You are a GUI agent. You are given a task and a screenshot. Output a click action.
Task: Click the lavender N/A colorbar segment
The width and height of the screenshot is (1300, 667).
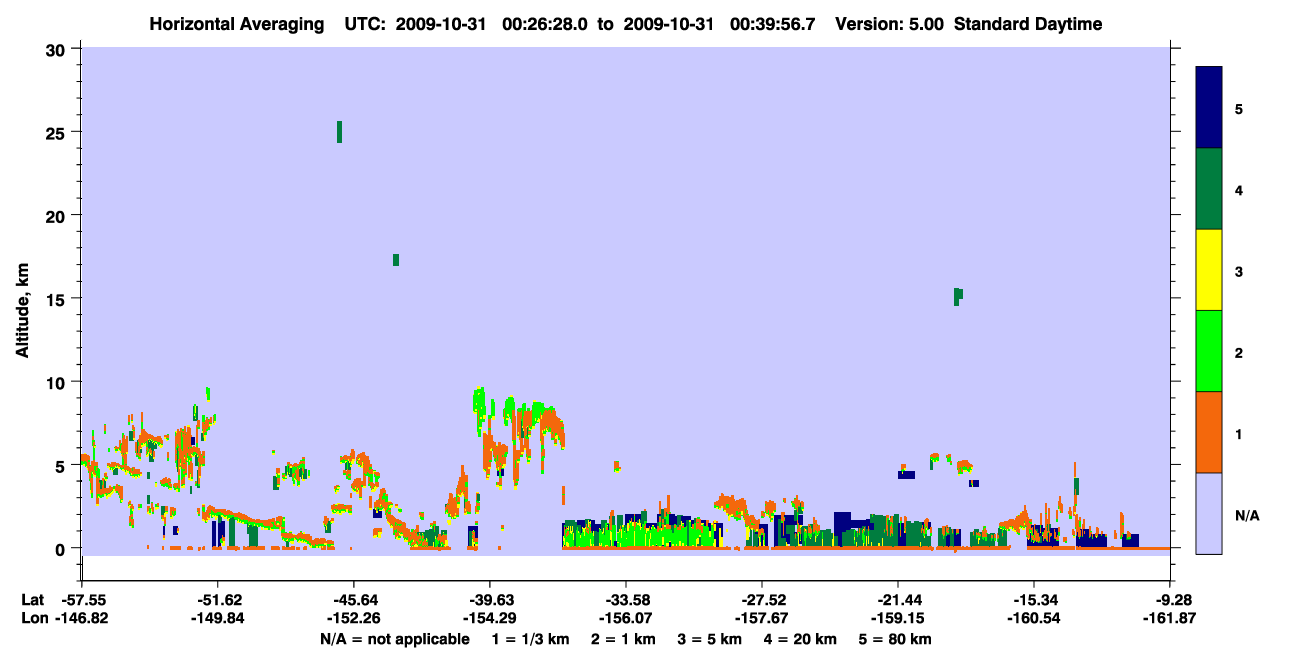(1209, 513)
